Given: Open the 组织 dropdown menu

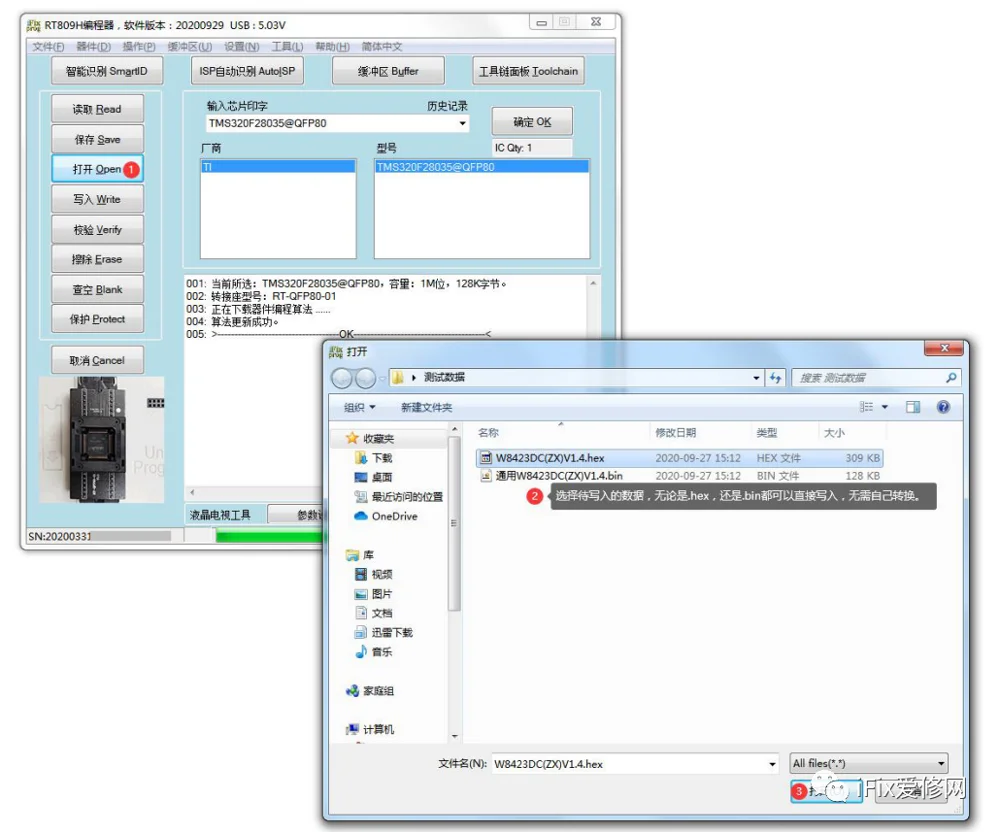Looking at the screenshot, I should tap(359, 407).
